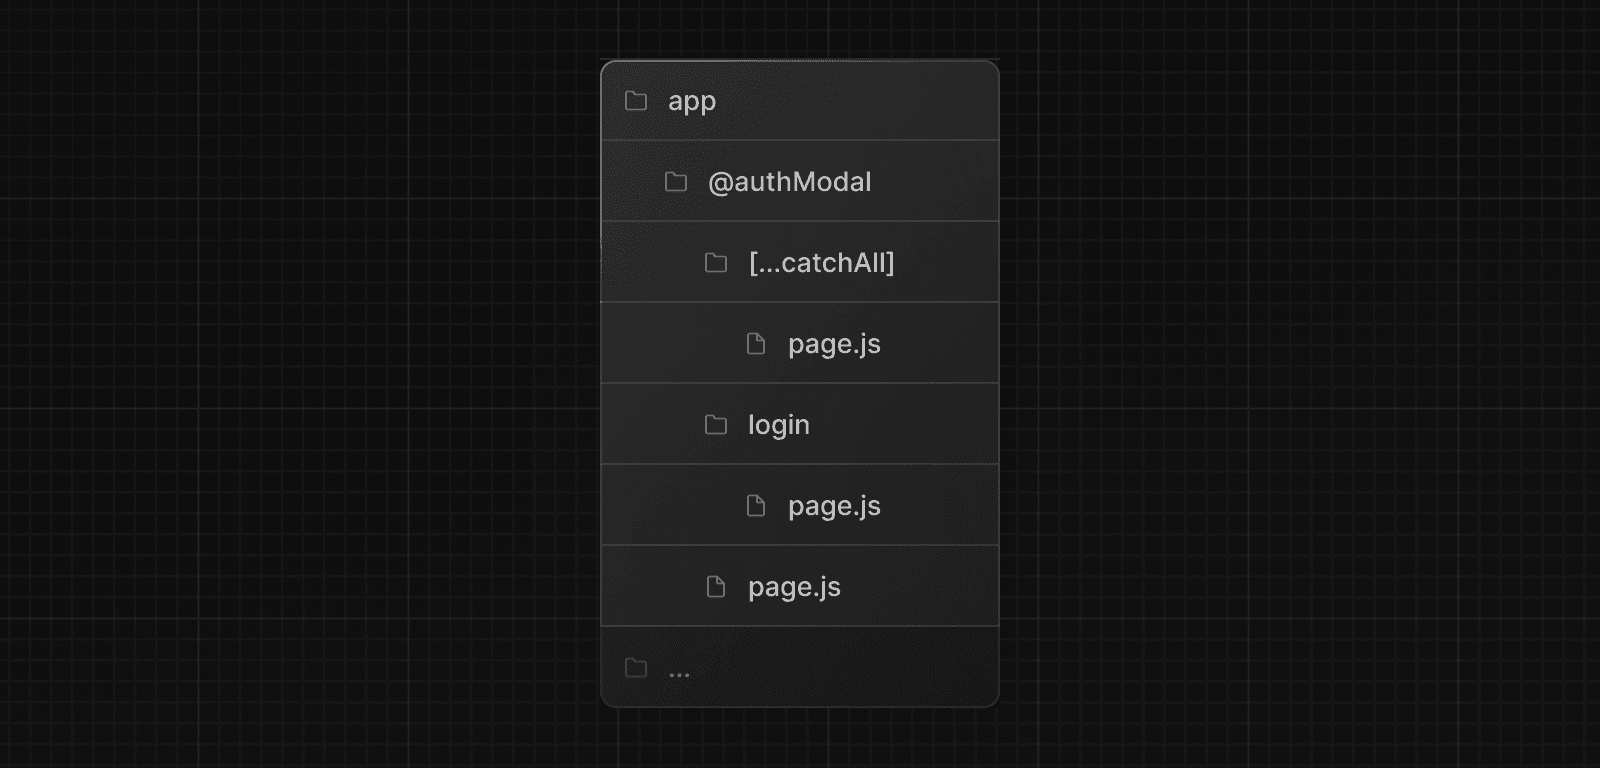Open page.js text directly below login's page.js
Screen dimensions: 1600x768
pos(794,588)
